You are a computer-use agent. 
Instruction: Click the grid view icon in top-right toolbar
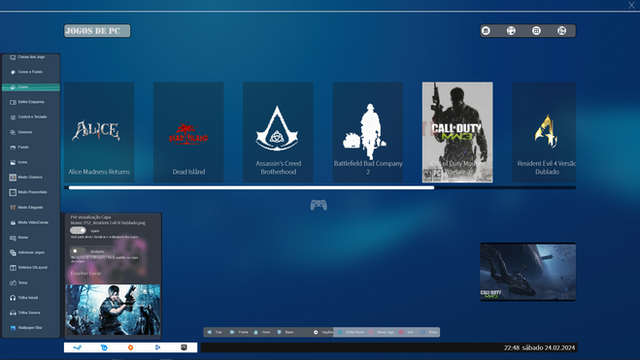[536, 31]
